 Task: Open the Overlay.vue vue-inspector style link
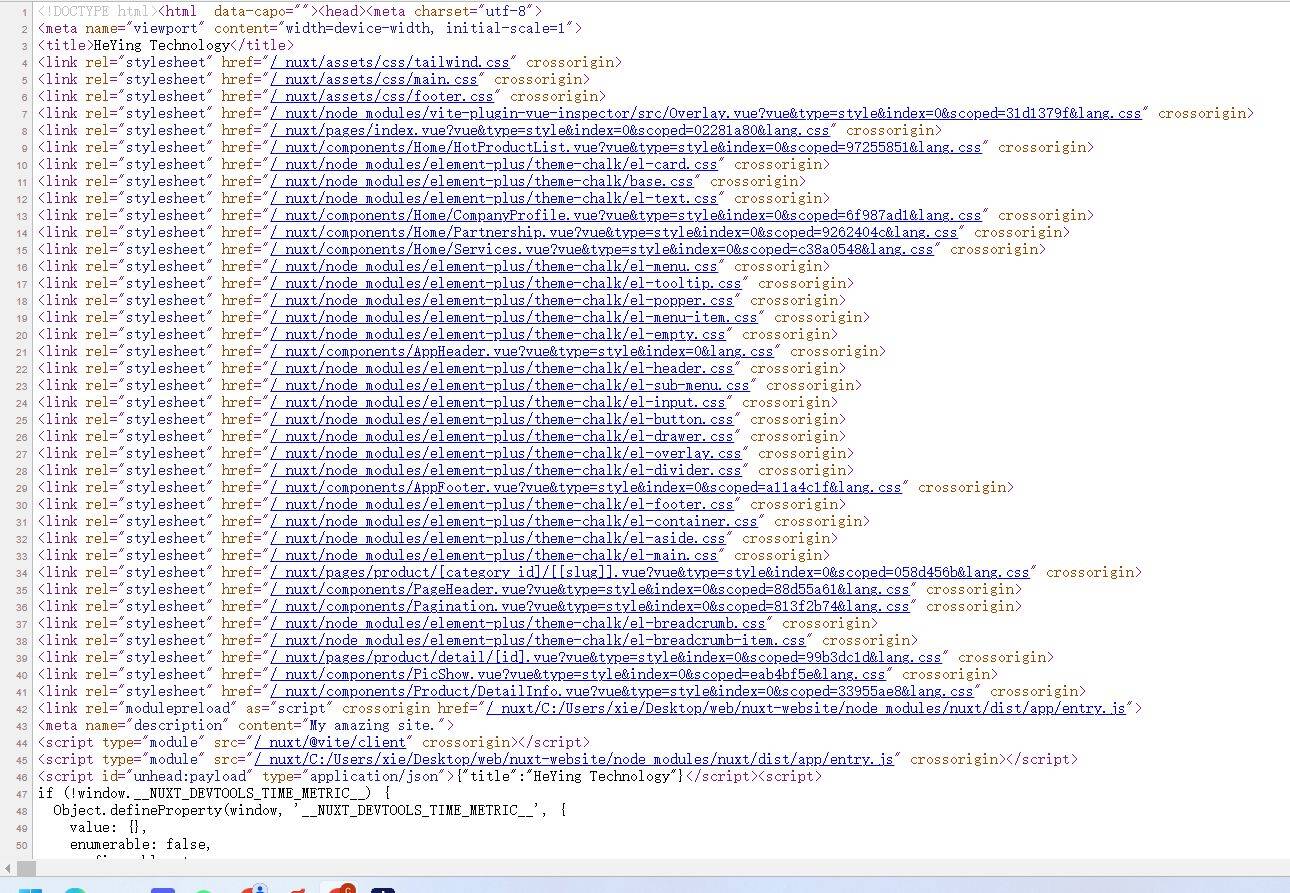point(706,113)
